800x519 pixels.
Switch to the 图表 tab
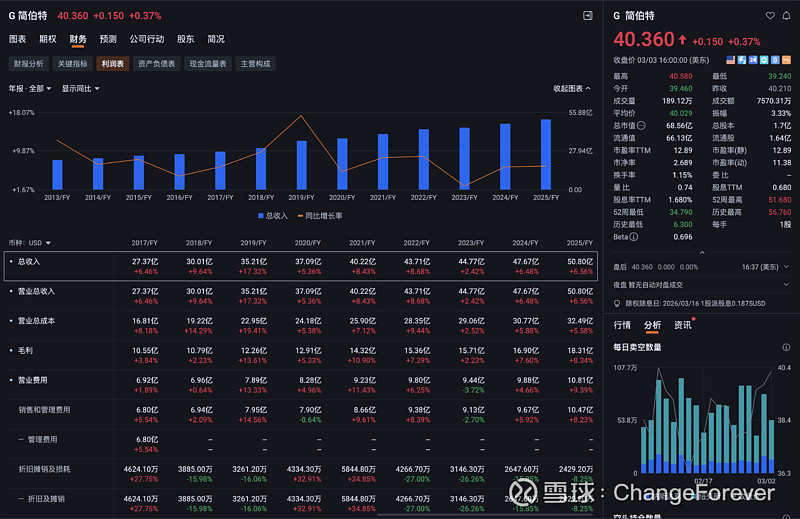point(17,39)
